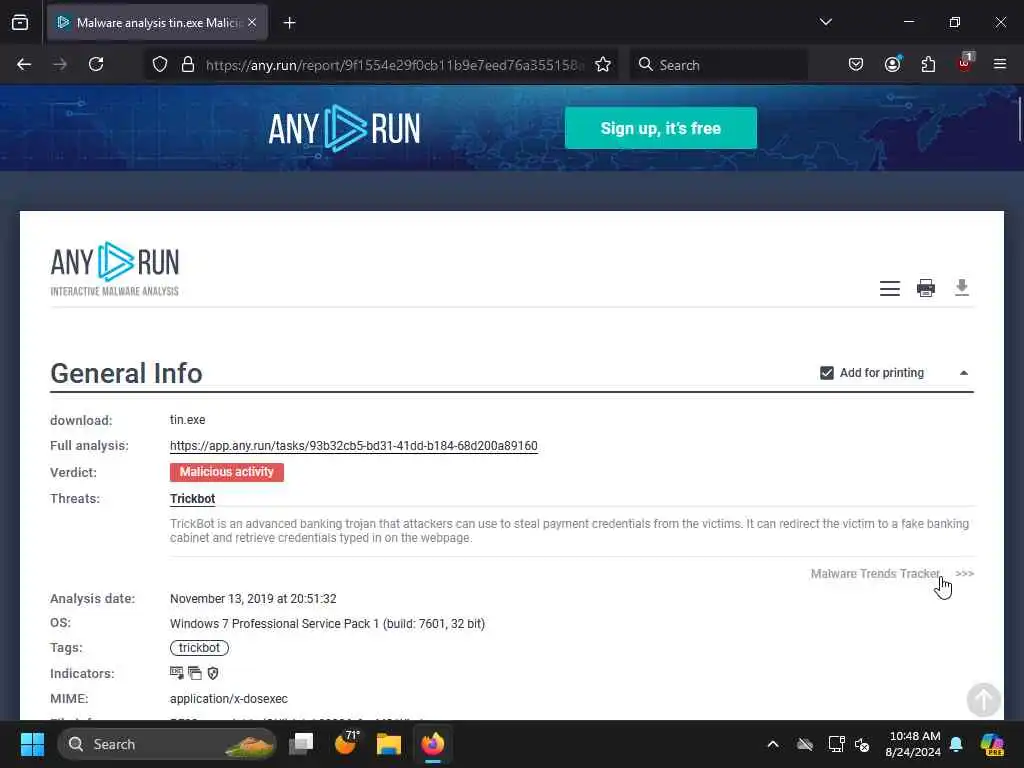1024x768 pixels.
Task: Click the taskbar Search box
Action: (167, 744)
